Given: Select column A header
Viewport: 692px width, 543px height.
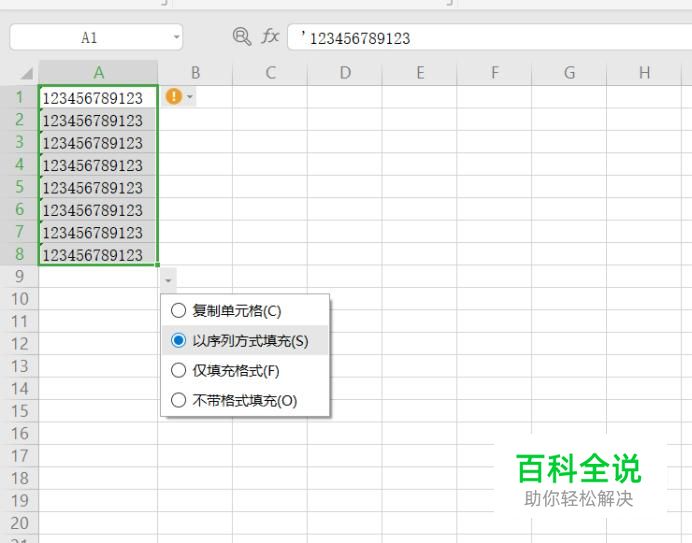Looking at the screenshot, I should [x=98, y=72].
